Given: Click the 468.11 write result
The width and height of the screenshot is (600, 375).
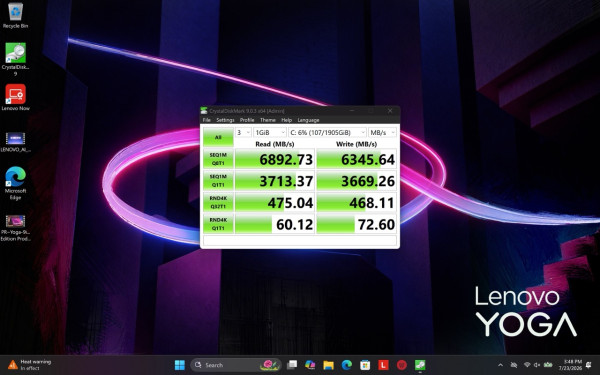Looking at the screenshot, I should (x=356, y=202).
